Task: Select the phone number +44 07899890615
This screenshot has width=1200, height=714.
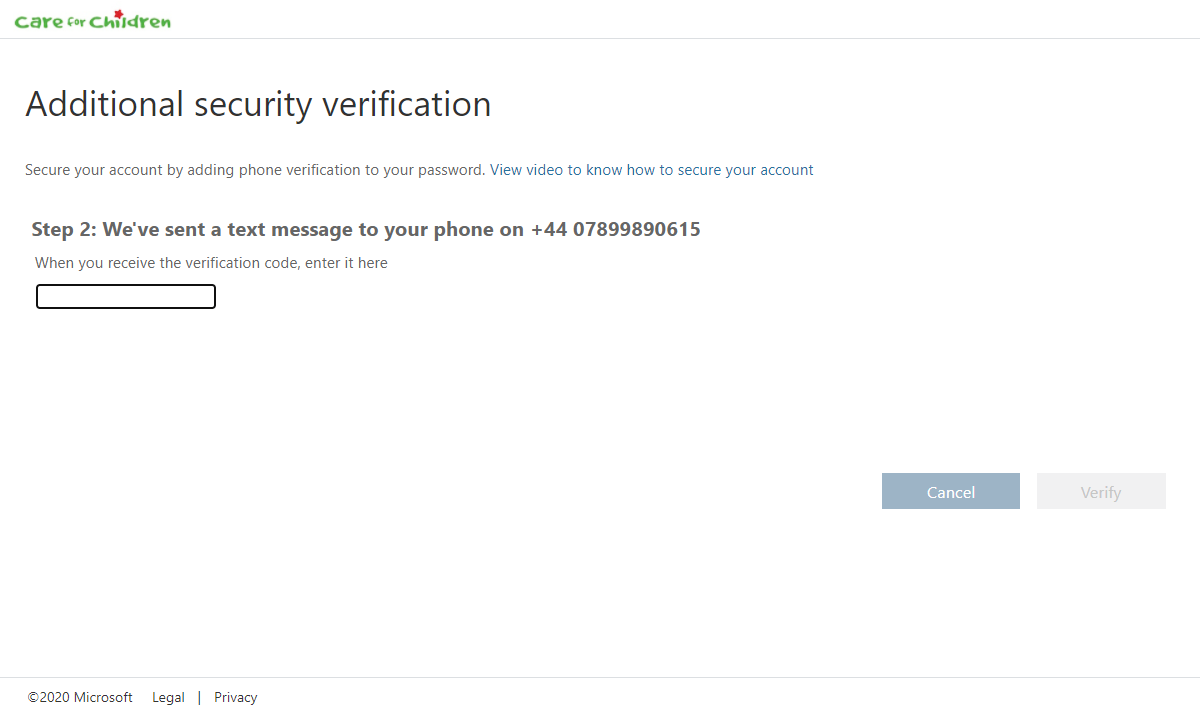Action: 616,229
